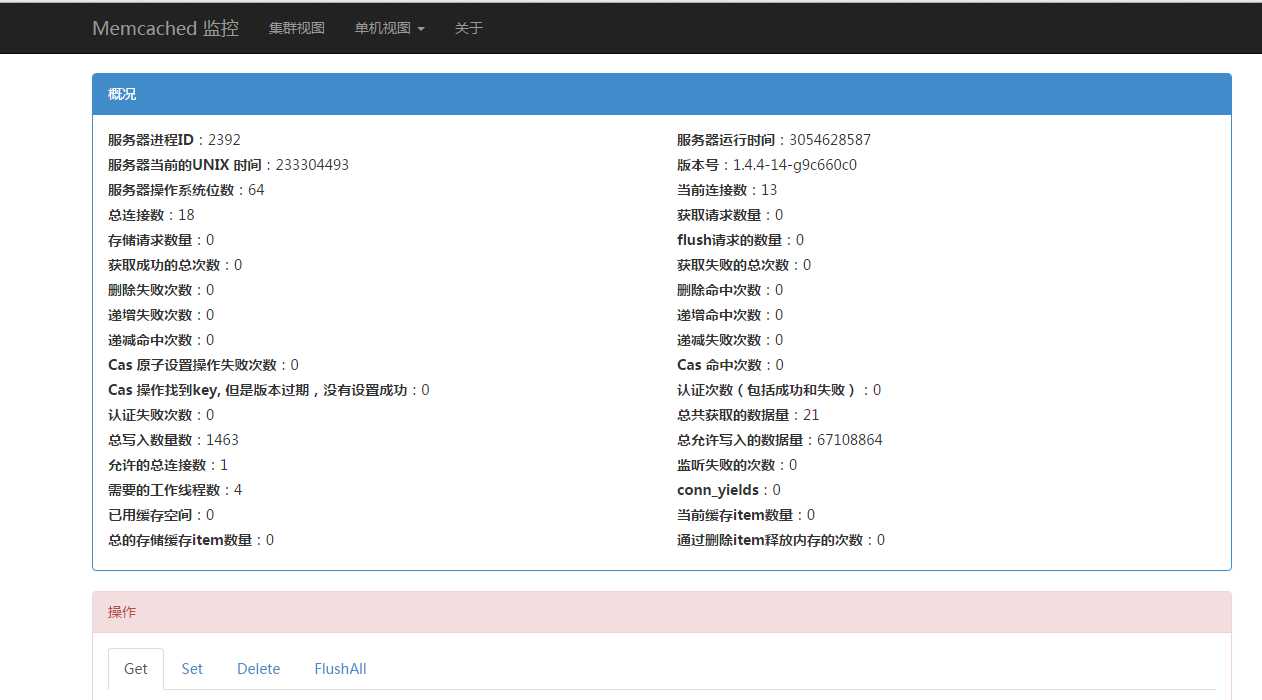This screenshot has height=700, width=1262.
Task: Click the 总连接数 value 18
Action: 186,215
